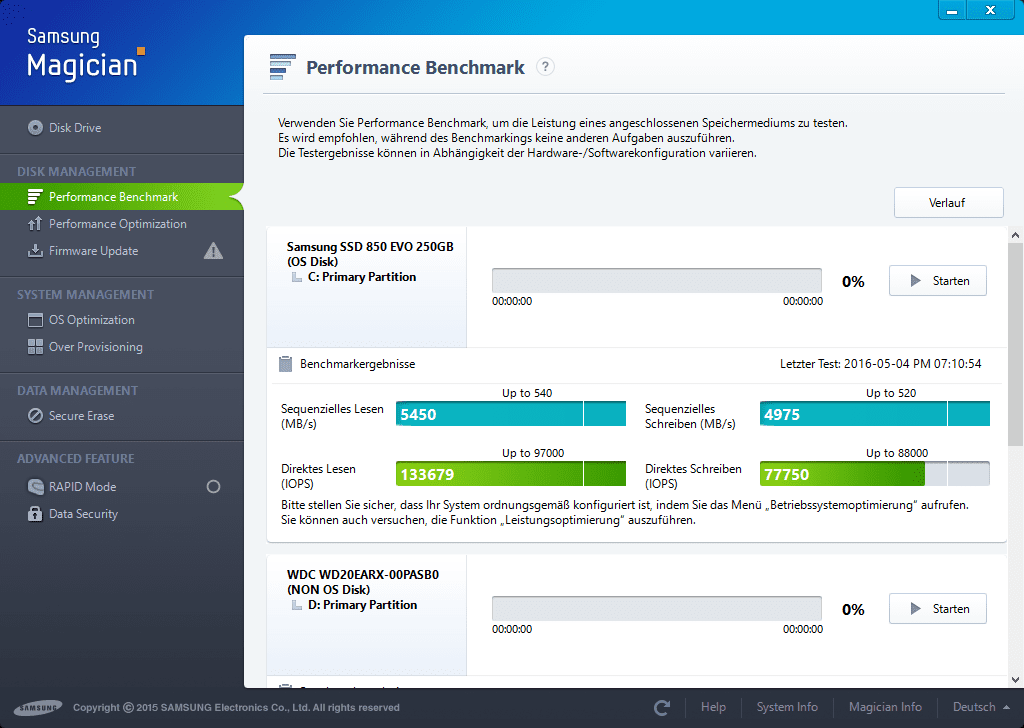This screenshot has width=1024, height=728.
Task: Click the Sequenzielles Schreiben 4975 result bar
Action: pos(874,414)
